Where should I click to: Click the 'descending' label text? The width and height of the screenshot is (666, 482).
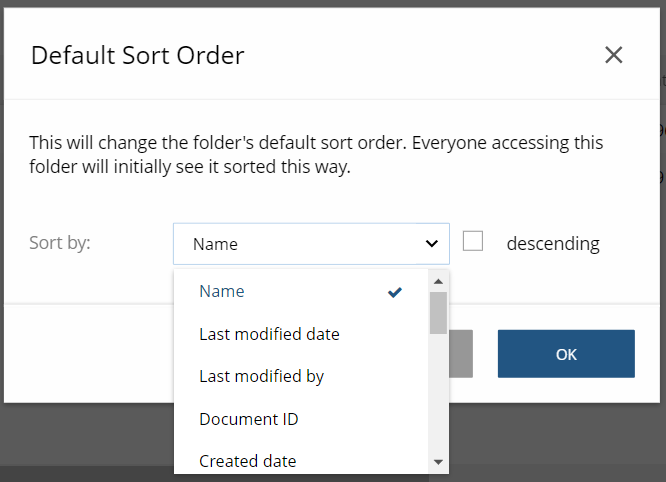tap(552, 243)
